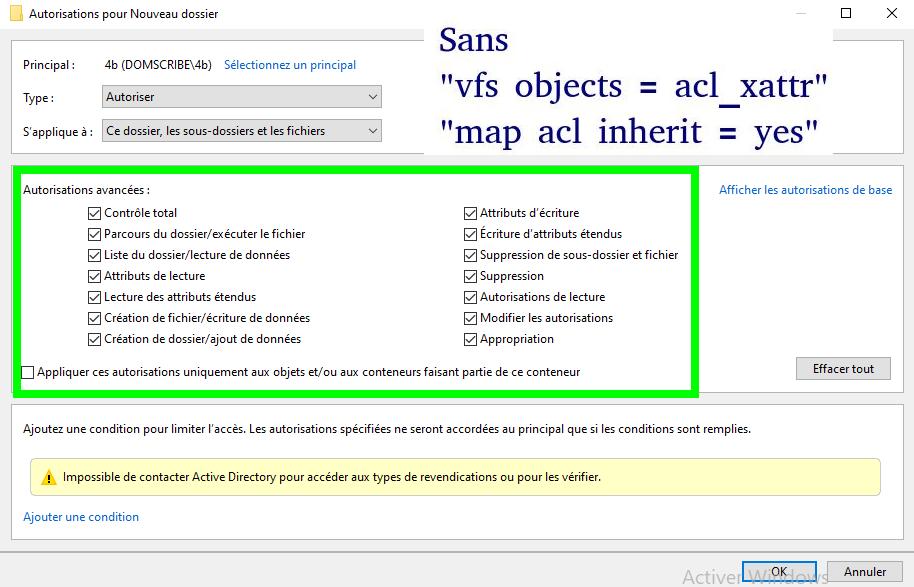Toggle Création de fichier/écriture de données
Image resolution: width=914 pixels, height=587 pixels.
pos(95,318)
